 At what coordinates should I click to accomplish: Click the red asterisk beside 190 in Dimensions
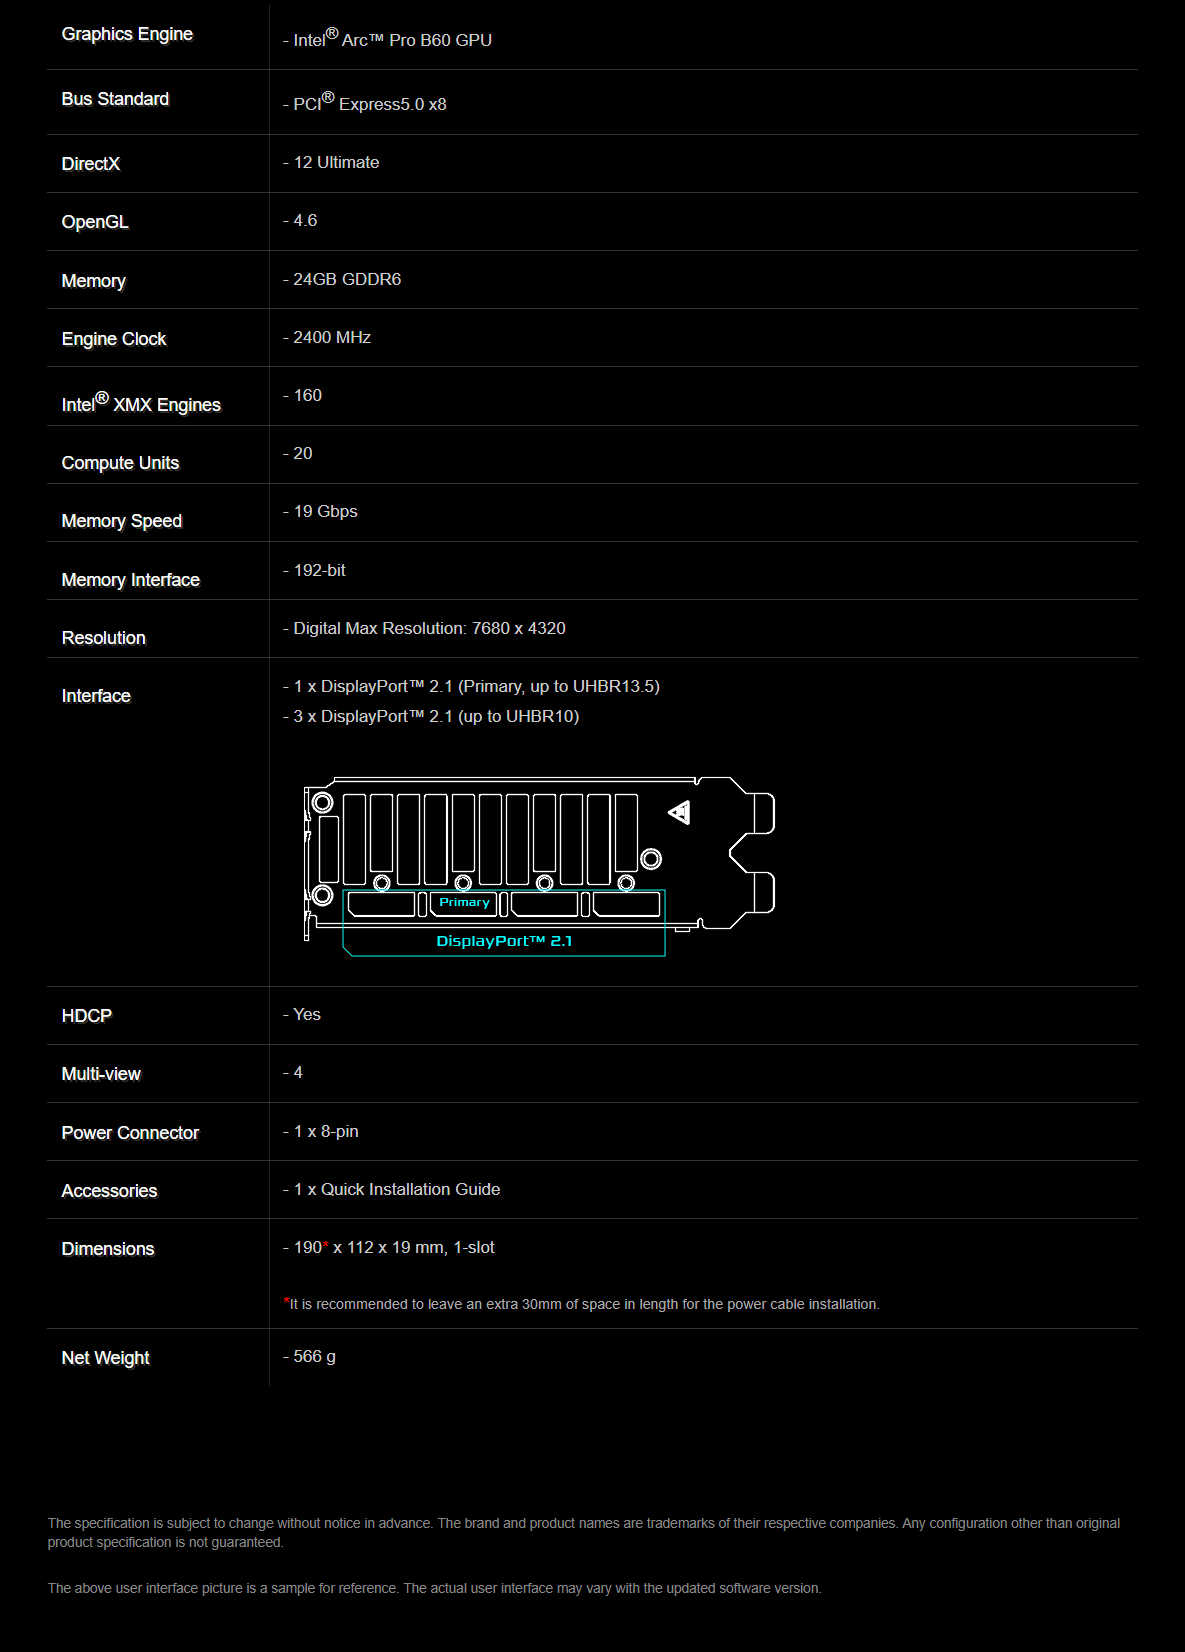326,1245
